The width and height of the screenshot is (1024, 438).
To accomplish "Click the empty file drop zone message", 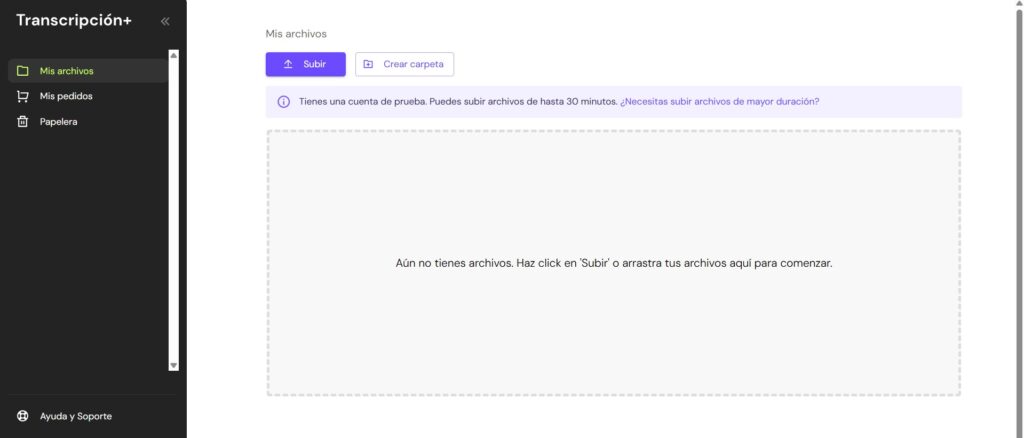I will [x=613, y=264].
